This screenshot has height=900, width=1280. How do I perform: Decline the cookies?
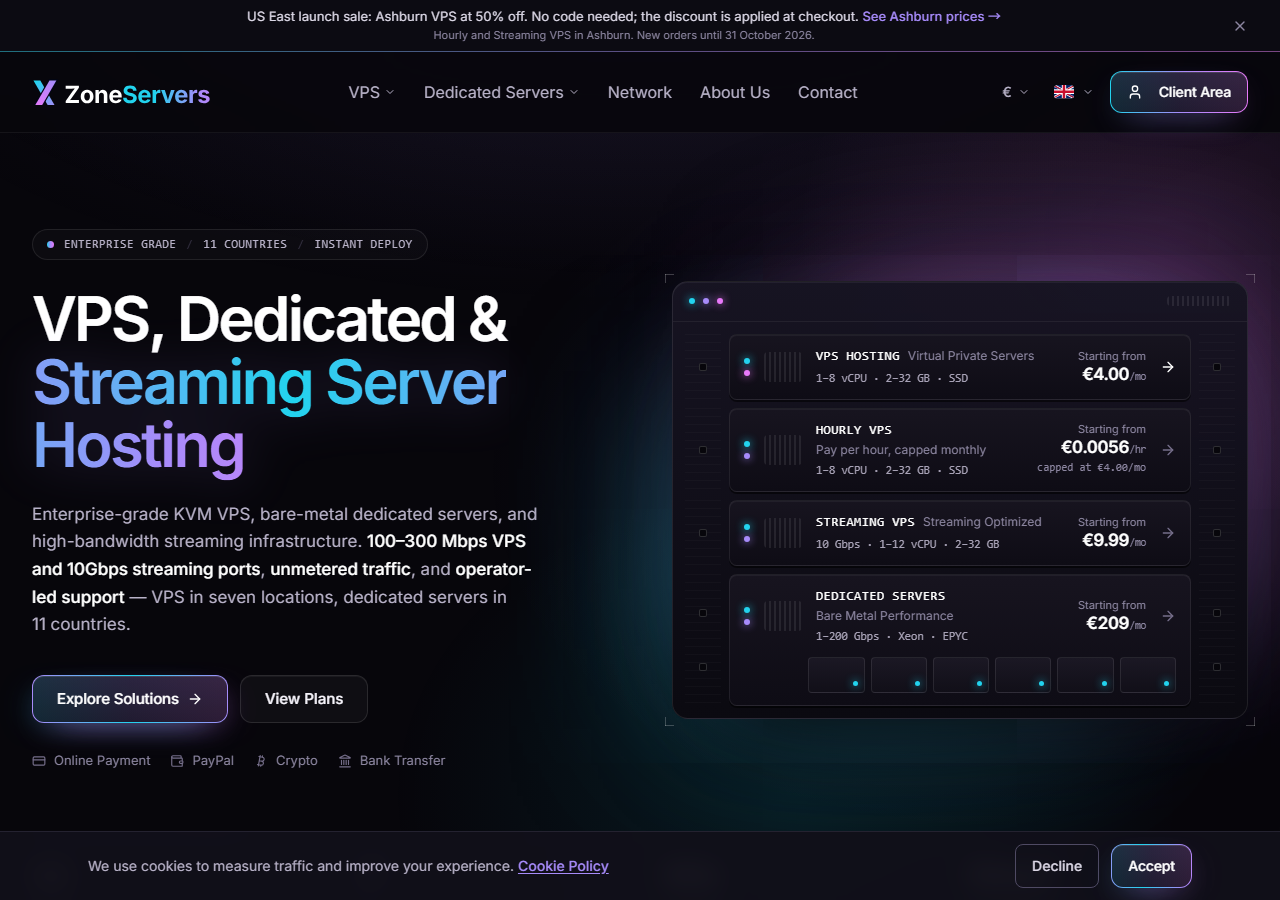(1057, 866)
